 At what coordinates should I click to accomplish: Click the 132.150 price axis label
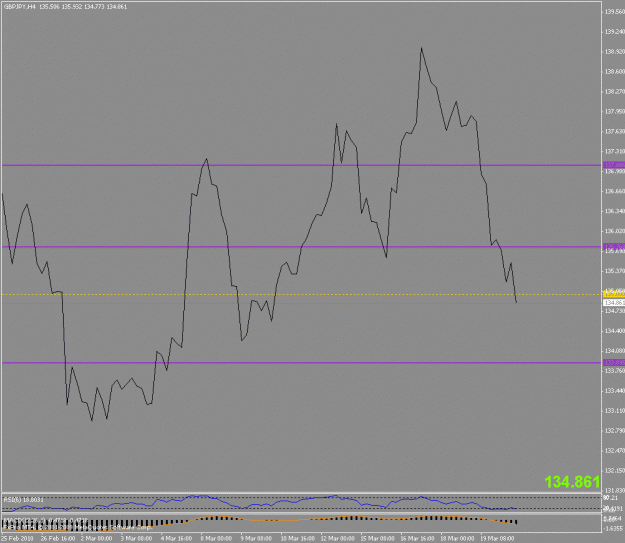[615, 470]
